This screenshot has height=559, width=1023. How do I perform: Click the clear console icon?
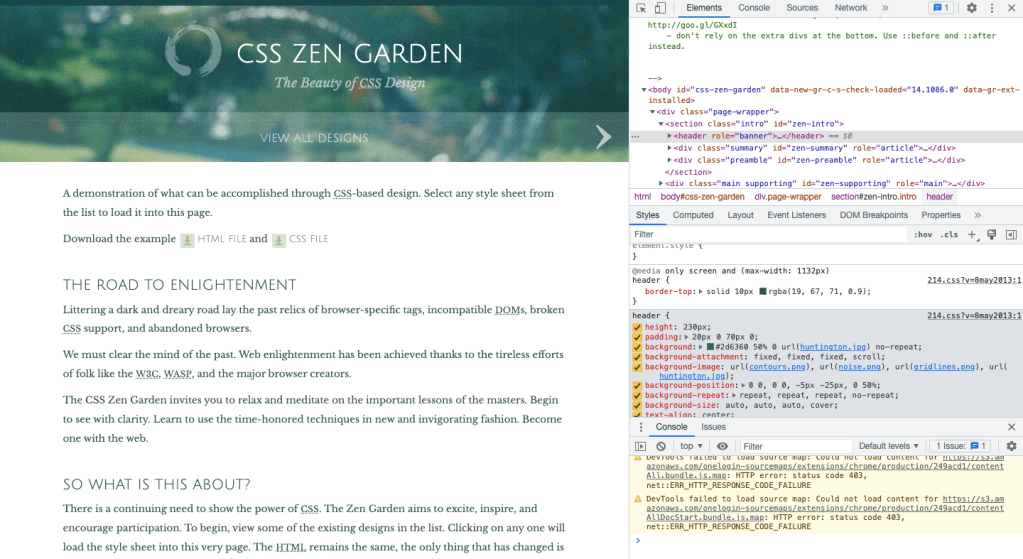(x=659, y=446)
